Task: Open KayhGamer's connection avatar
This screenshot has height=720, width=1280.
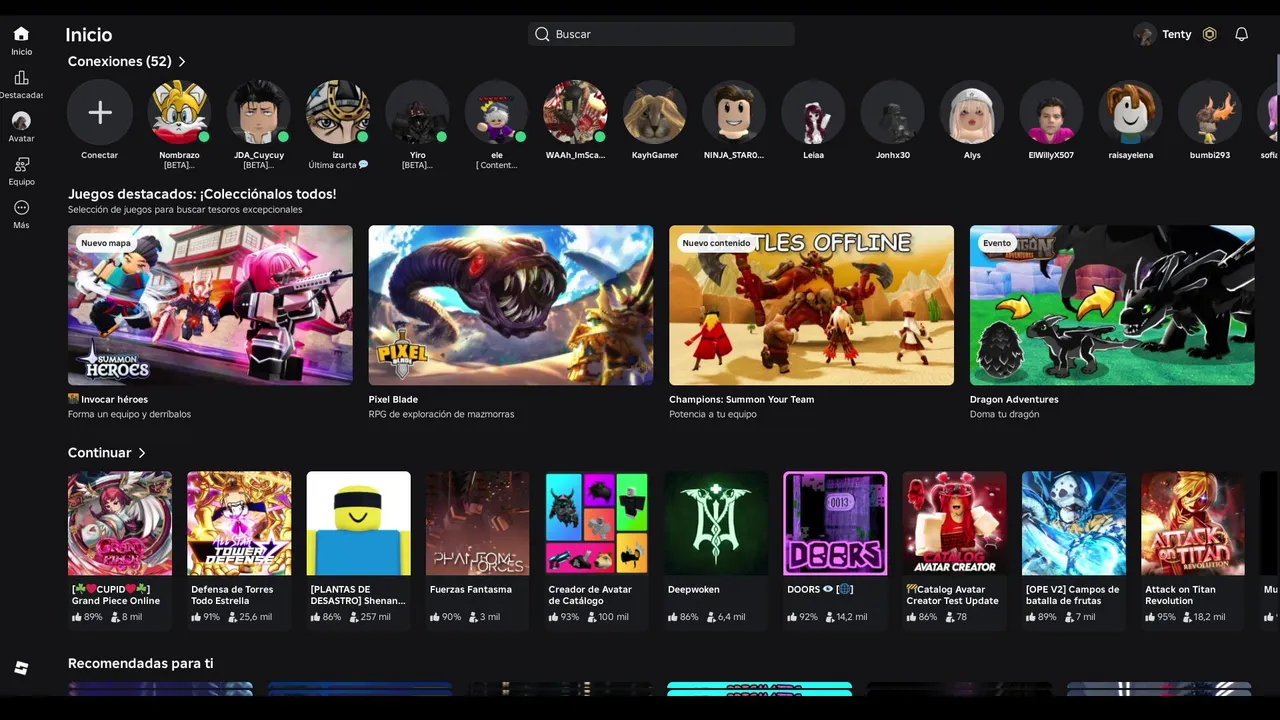Action: pos(655,112)
